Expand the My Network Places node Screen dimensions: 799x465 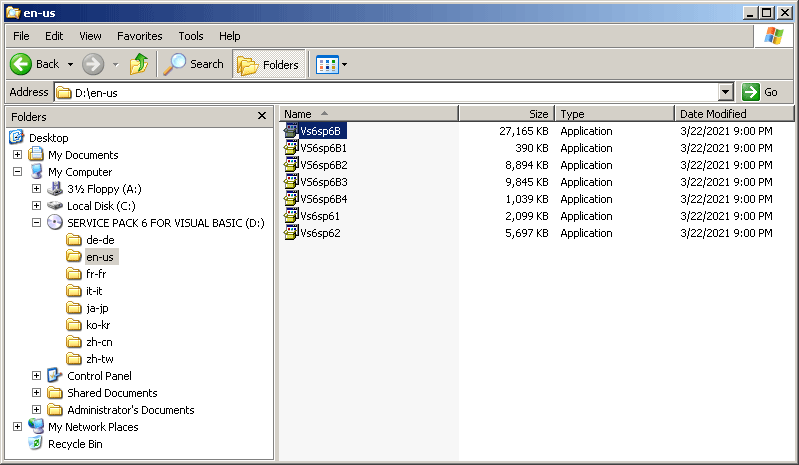(x=17, y=427)
